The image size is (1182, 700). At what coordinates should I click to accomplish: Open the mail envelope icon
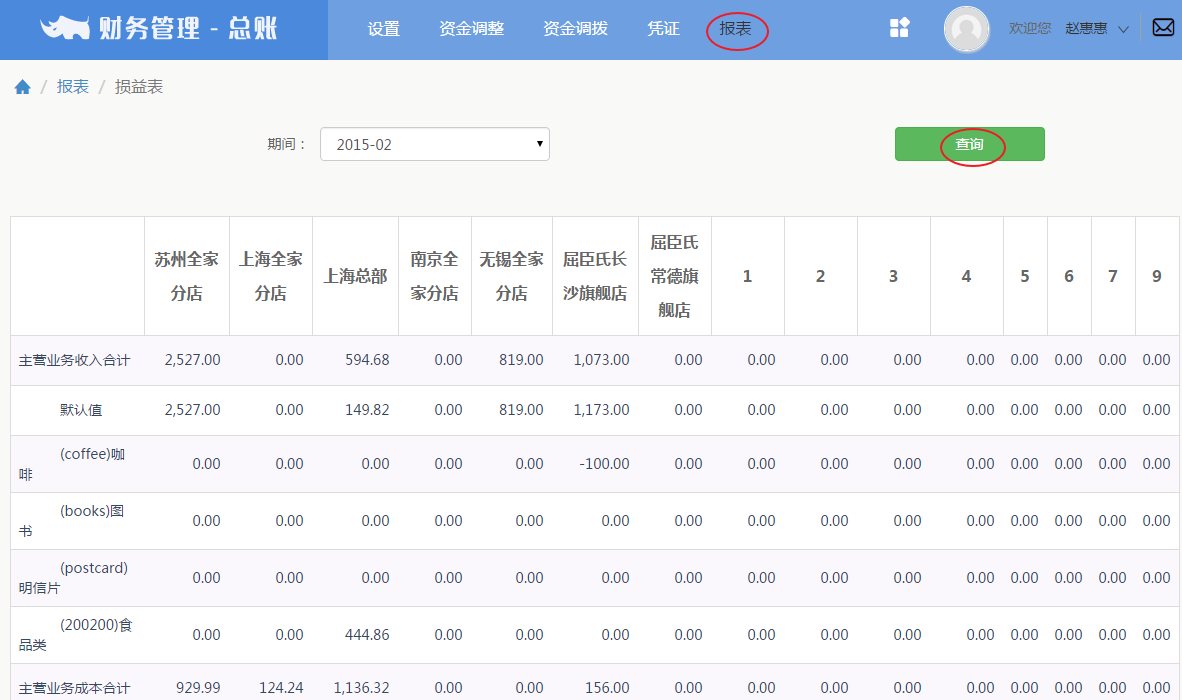tap(1163, 28)
